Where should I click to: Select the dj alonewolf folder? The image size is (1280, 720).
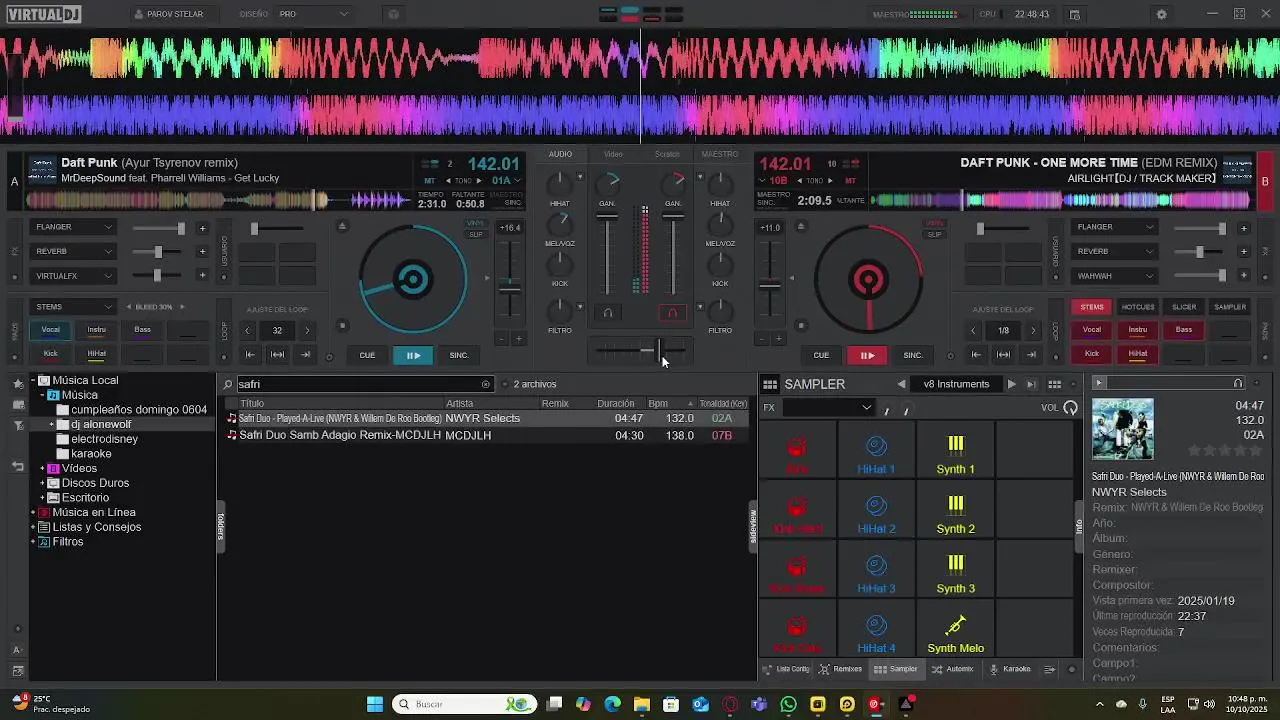click(101, 424)
